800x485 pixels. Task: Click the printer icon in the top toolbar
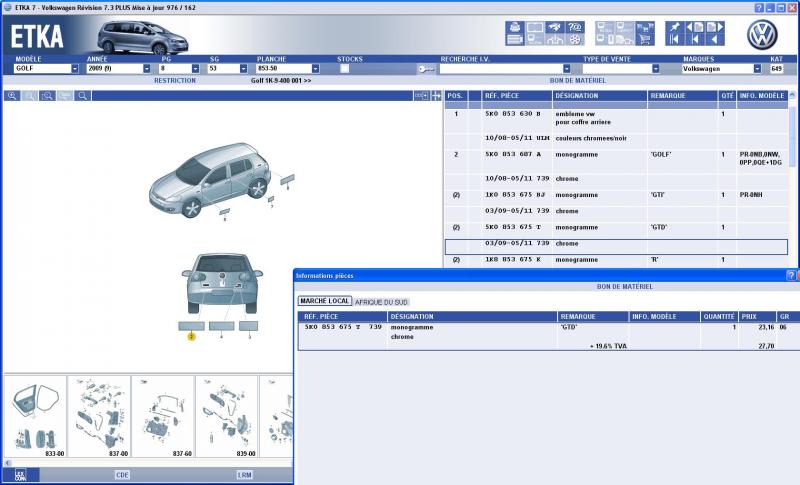pos(515,27)
